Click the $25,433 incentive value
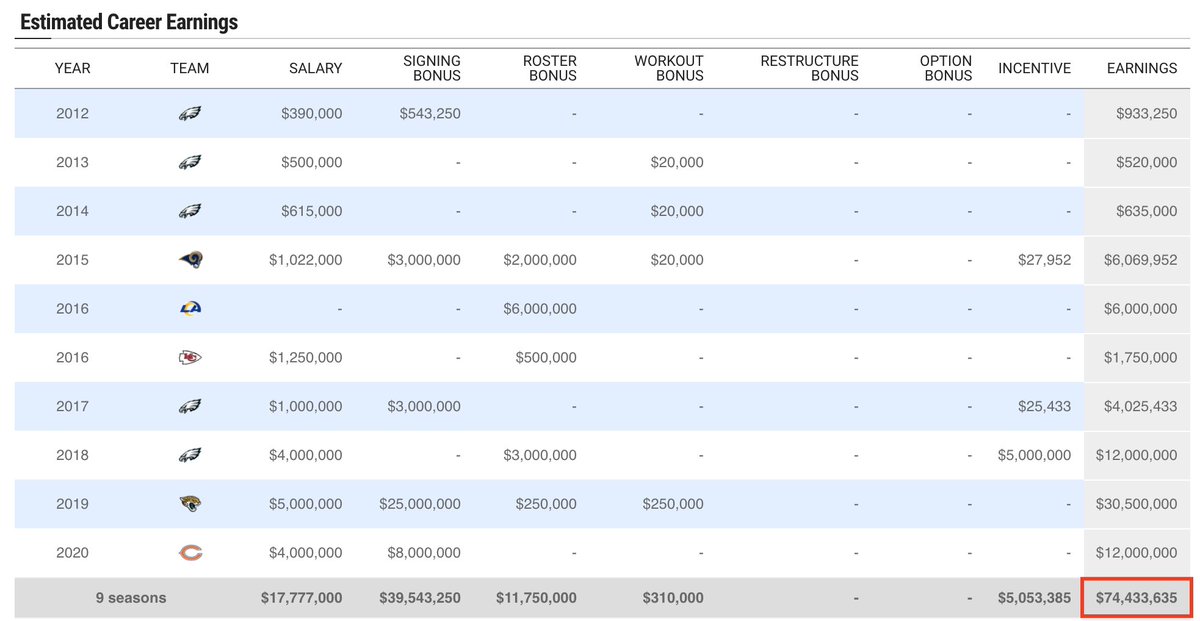This screenshot has width=1200, height=621. 1044,407
